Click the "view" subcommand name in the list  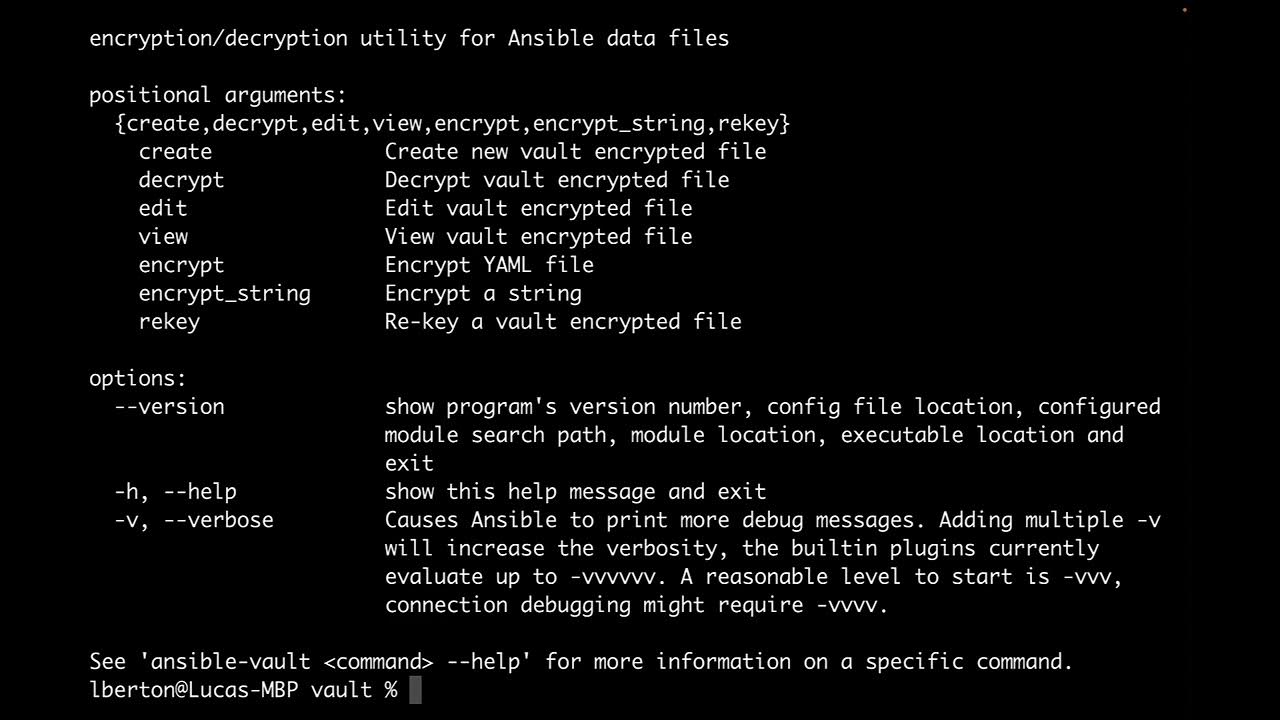[163, 237]
